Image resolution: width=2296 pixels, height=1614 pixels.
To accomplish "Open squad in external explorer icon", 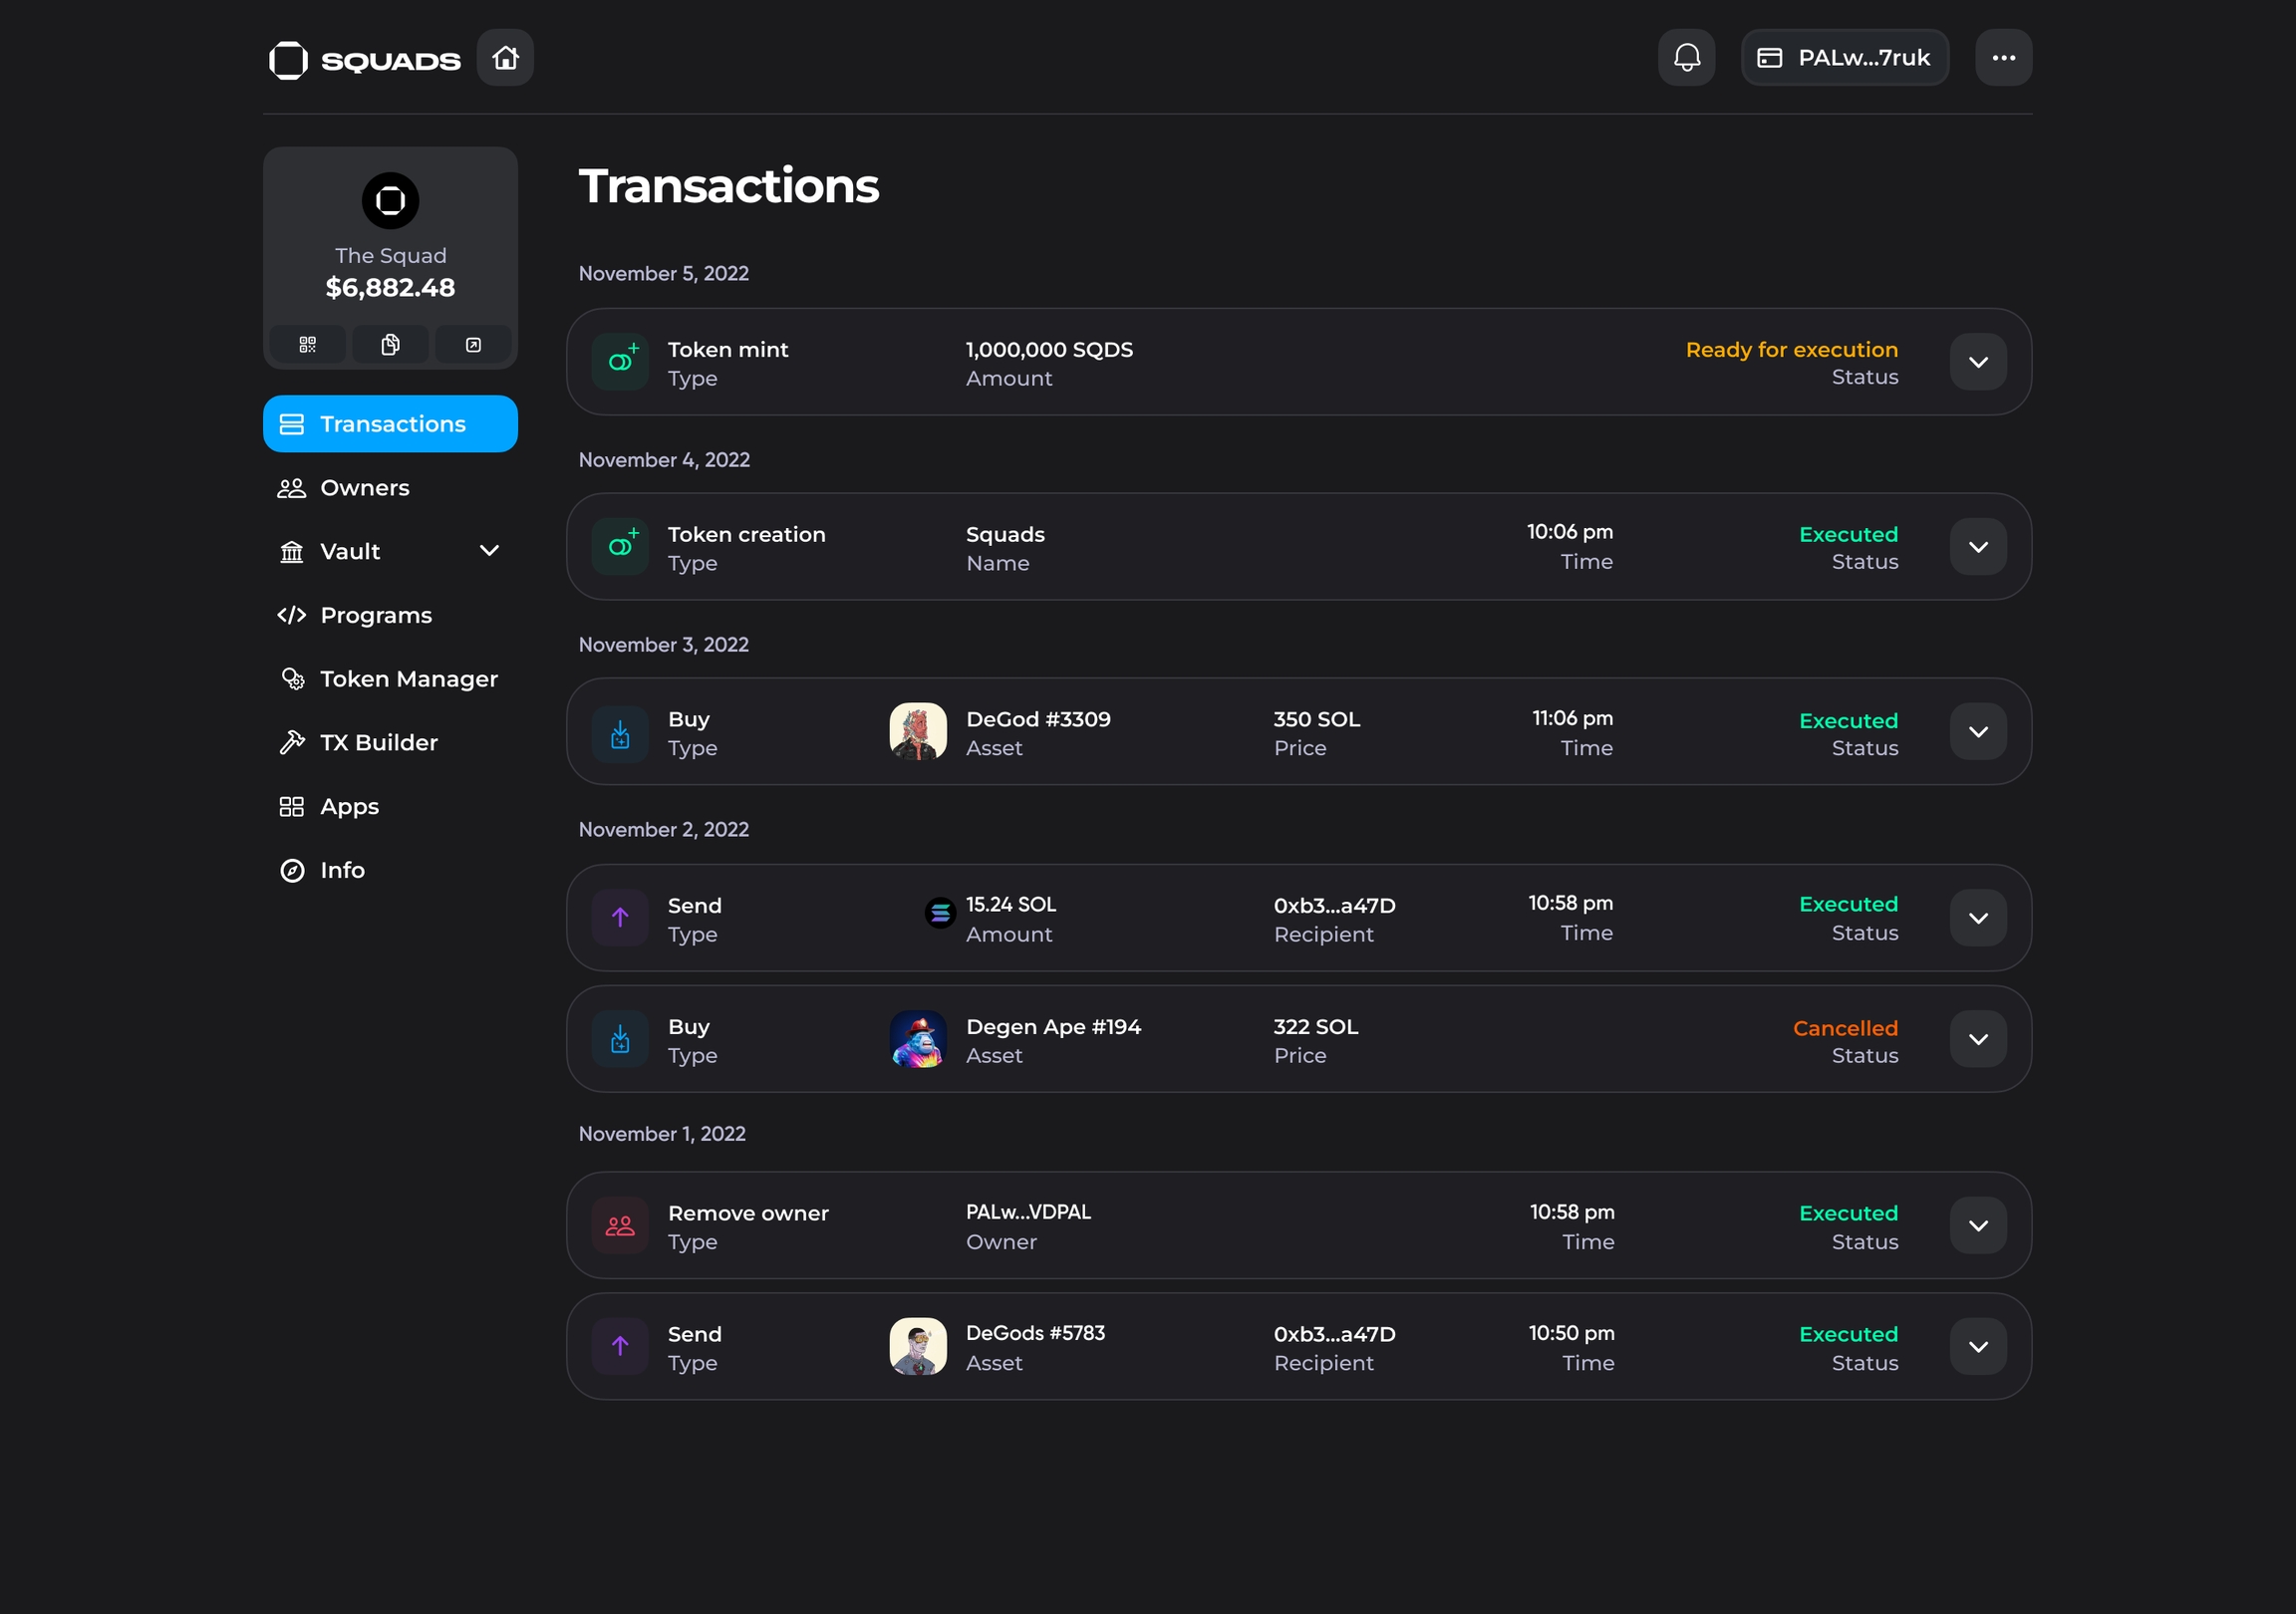I will click(x=473, y=345).
